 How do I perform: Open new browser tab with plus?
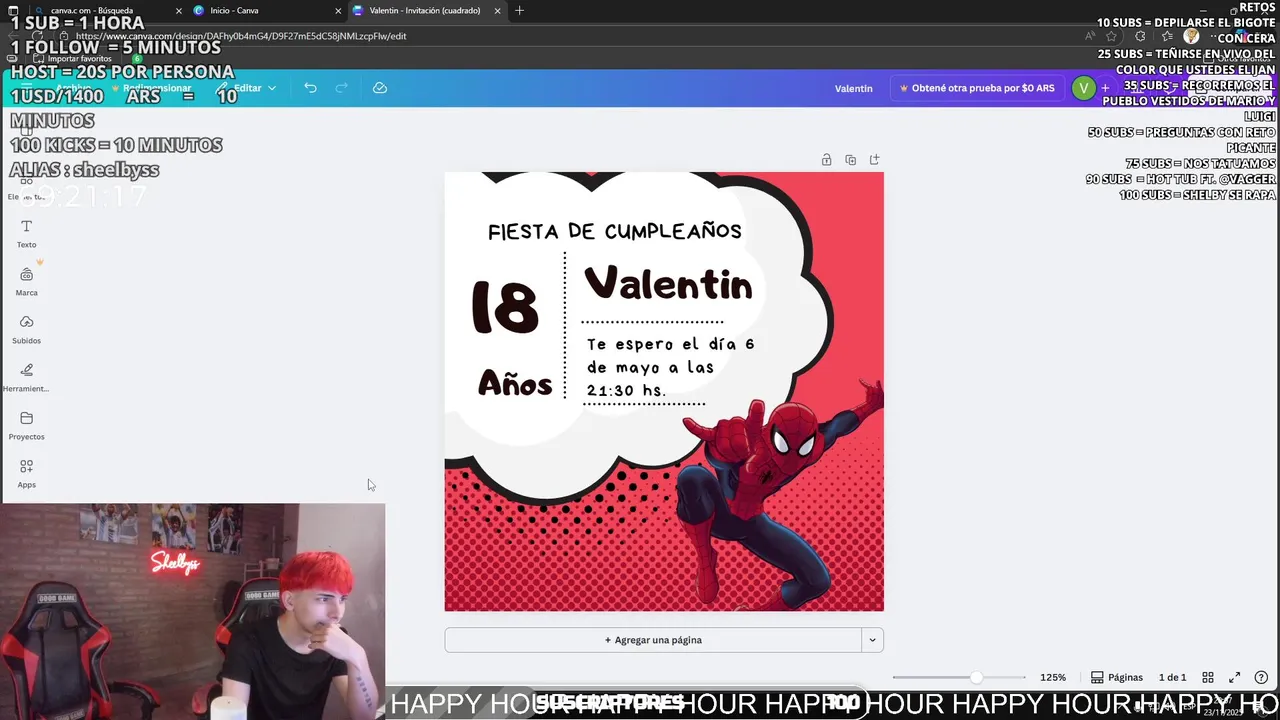[519, 10]
